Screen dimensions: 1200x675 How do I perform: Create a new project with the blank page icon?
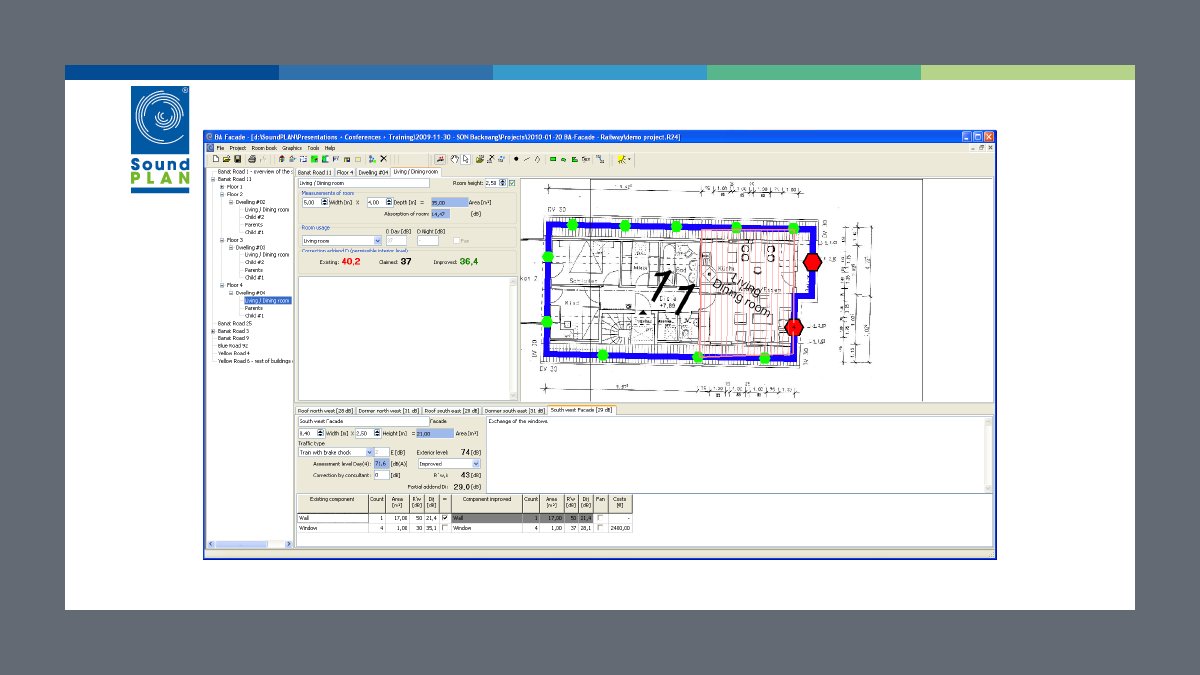tap(215, 158)
